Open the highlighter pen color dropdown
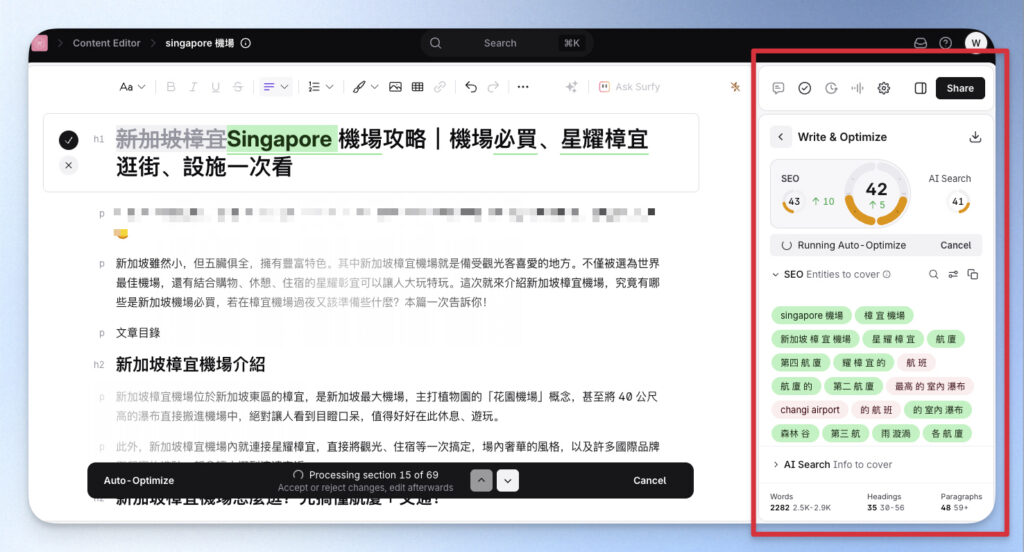Image resolution: width=1024 pixels, height=552 pixels. 365,87
